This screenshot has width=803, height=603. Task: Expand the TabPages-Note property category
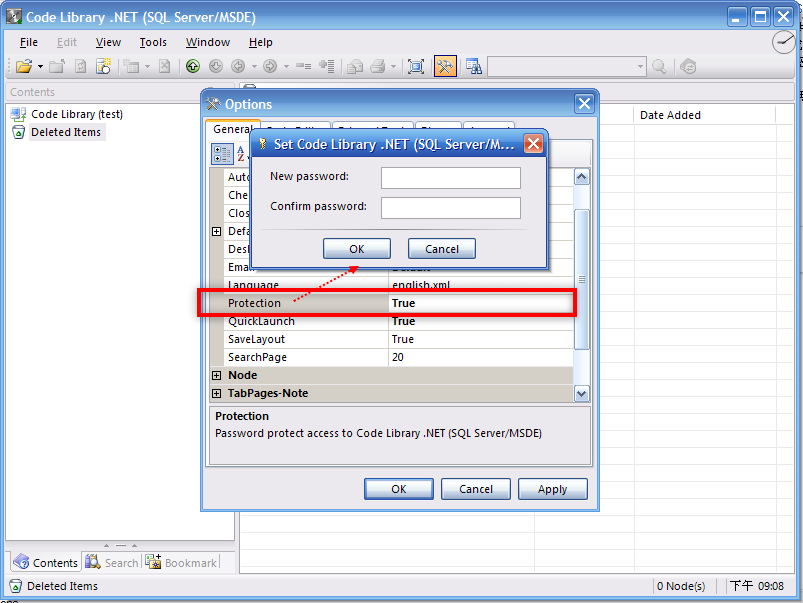[217, 393]
